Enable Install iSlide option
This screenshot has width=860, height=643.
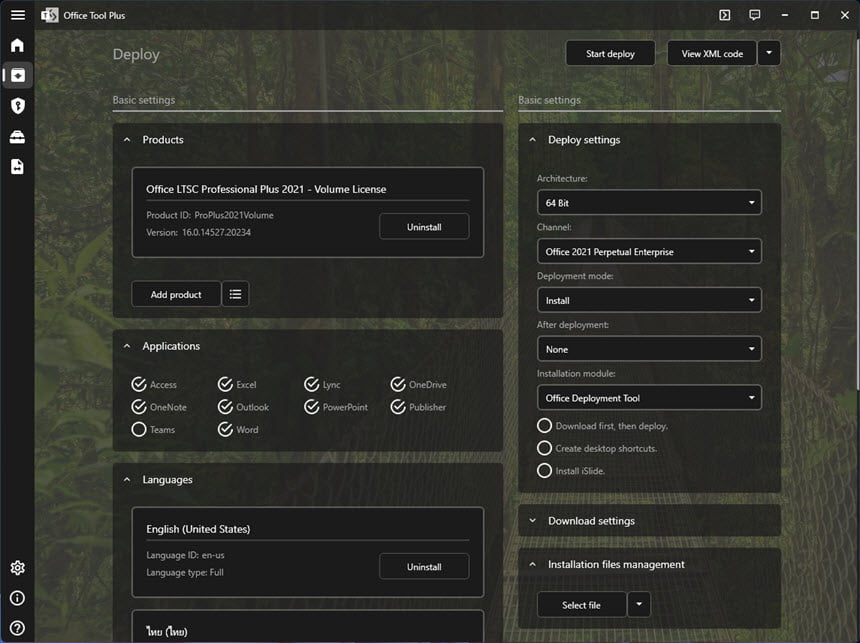pyautogui.click(x=571, y=471)
